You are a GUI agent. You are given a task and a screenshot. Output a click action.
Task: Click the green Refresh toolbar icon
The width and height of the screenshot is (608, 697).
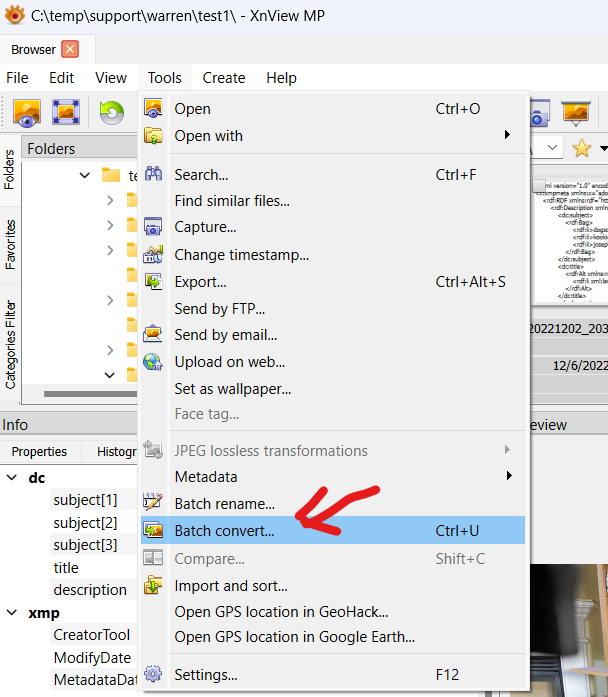click(112, 112)
